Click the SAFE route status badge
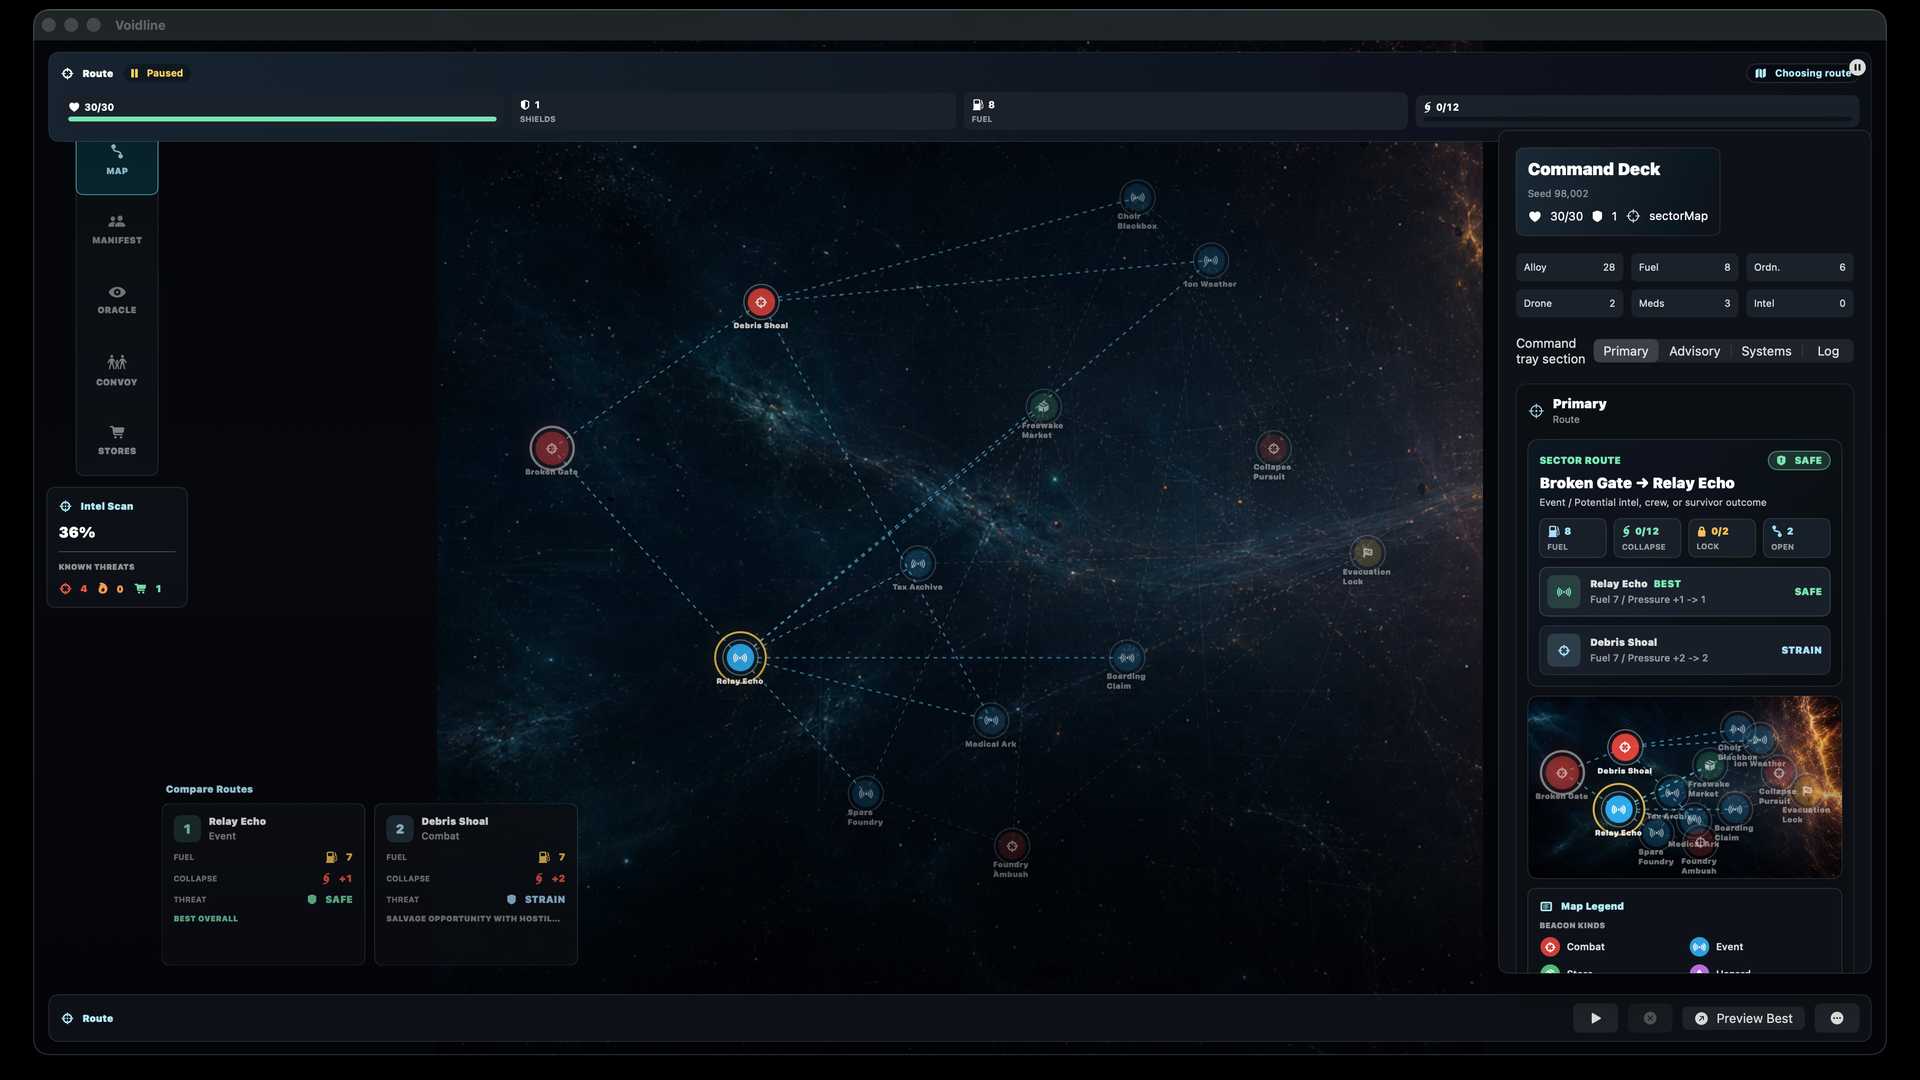The height and width of the screenshot is (1080, 1920). [x=1799, y=461]
